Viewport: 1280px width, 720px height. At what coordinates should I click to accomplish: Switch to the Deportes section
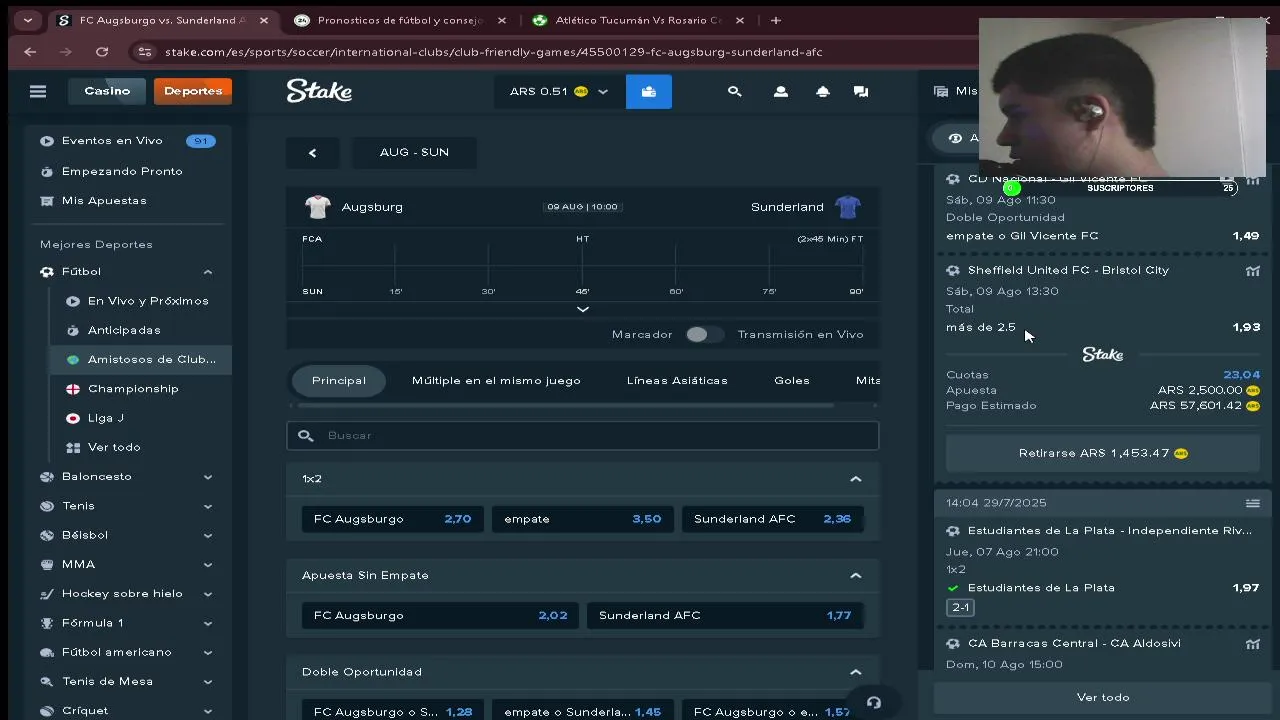pos(193,91)
